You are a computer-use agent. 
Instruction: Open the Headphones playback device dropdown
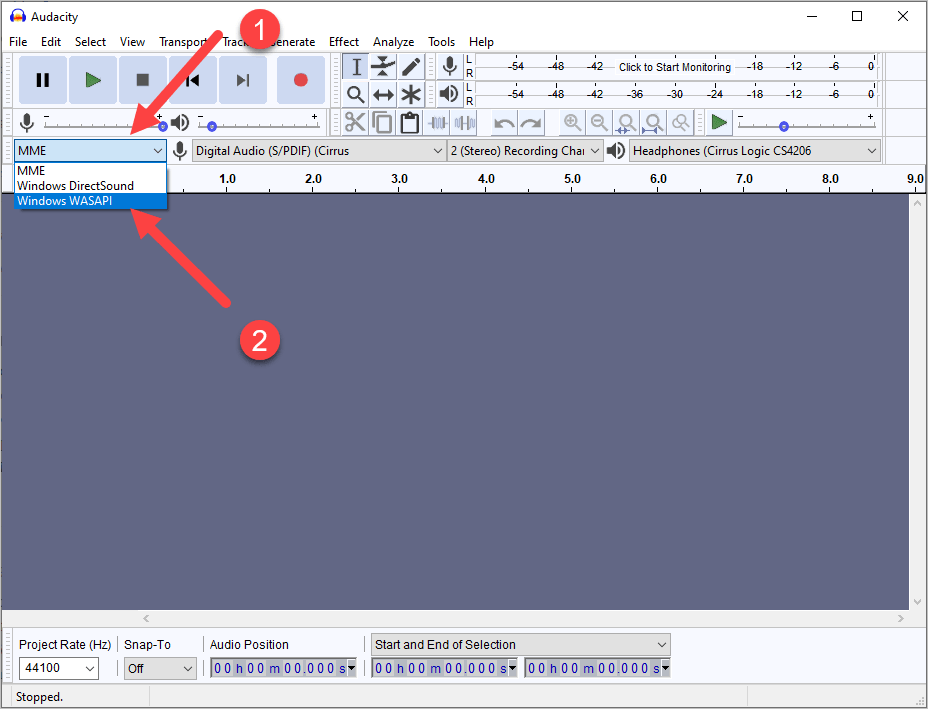[755, 151]
